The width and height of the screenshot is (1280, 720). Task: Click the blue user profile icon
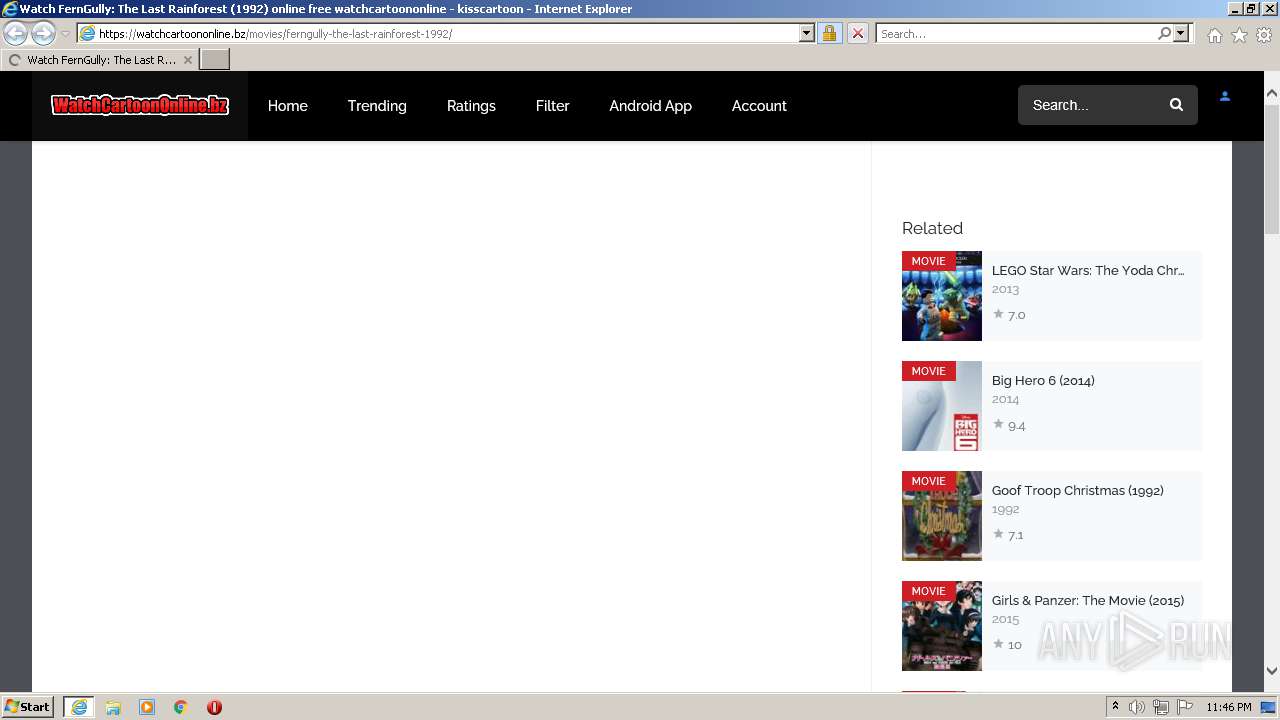coord(1224,97)
